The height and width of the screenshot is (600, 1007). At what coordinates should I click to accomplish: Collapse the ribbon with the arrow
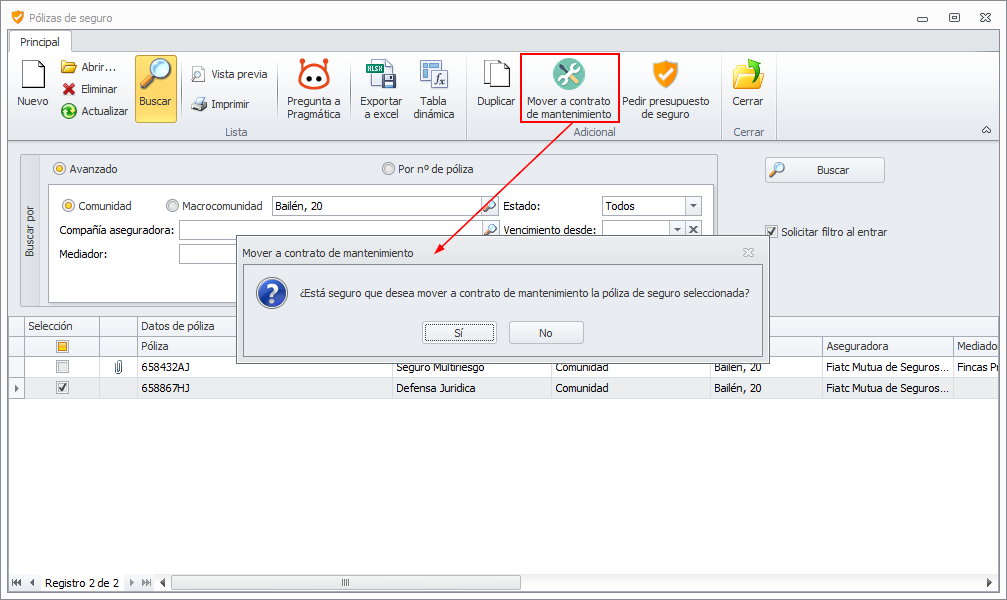point(986,130)
